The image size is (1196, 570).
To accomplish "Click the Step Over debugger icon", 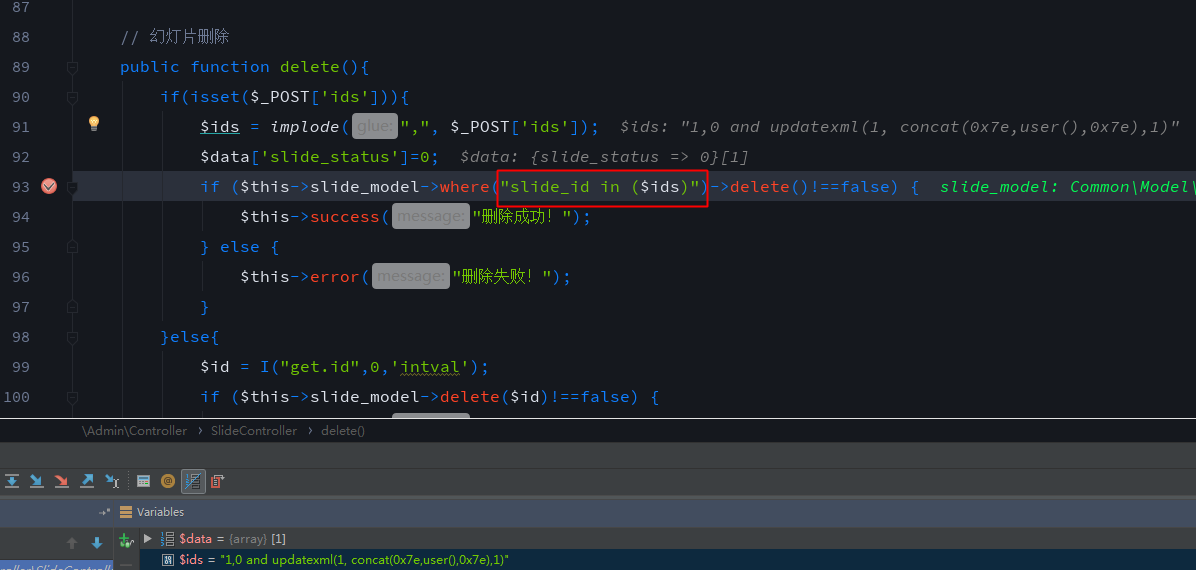I will coord(12,481).
